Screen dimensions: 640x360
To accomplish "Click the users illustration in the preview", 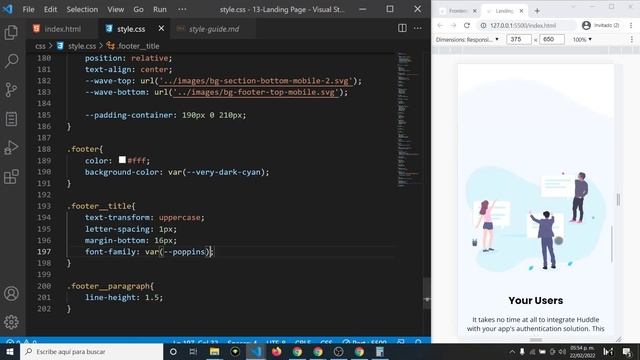I will tap(536, 220).
